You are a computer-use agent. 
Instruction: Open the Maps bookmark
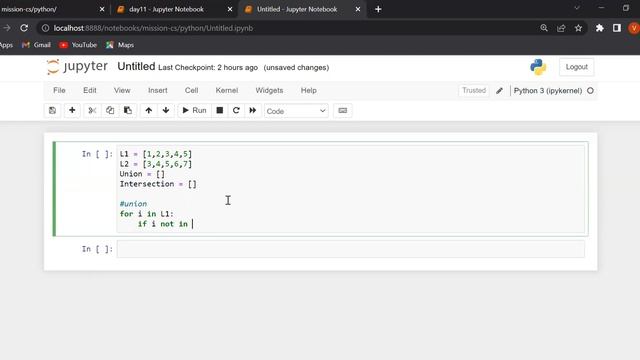coord(120,45)
